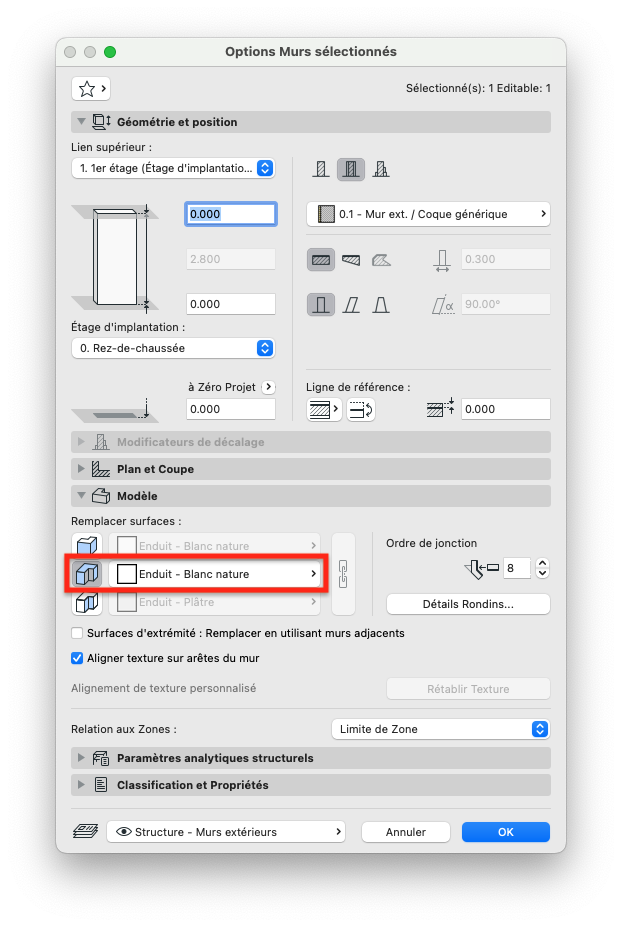Click the à Zéro Projet elevation field

click(231, 409)
